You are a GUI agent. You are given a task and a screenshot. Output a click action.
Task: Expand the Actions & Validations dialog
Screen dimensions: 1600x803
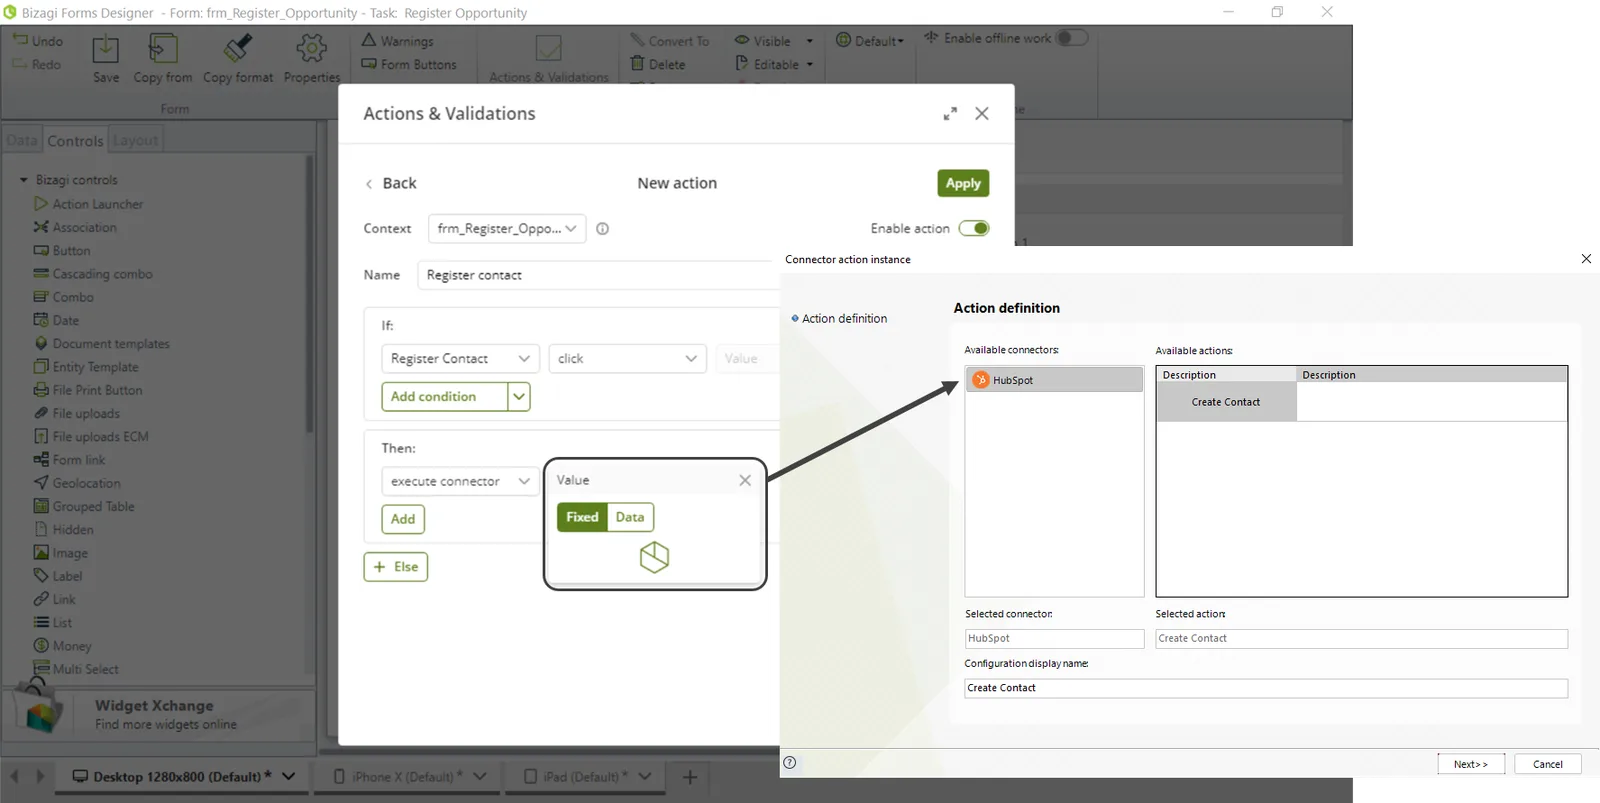(x=950, y=114)
